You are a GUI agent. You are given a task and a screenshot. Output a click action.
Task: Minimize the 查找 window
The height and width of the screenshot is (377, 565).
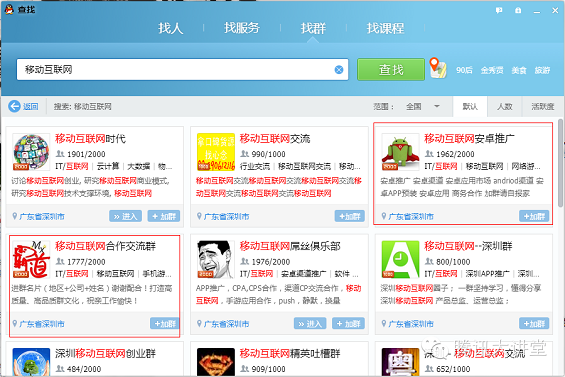click(x=537, y=11)
